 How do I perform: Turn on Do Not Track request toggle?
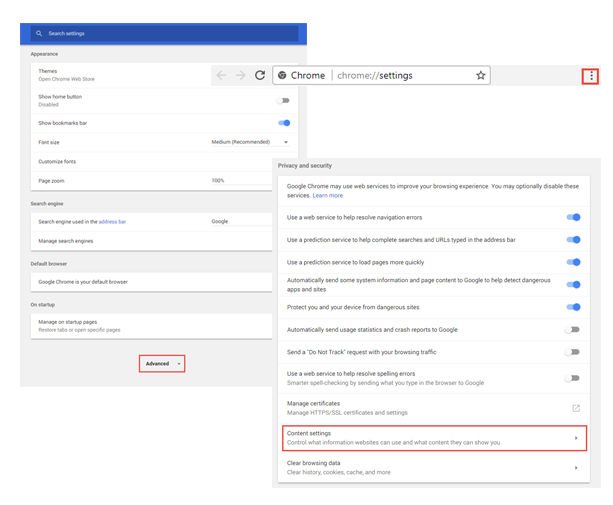572,352
